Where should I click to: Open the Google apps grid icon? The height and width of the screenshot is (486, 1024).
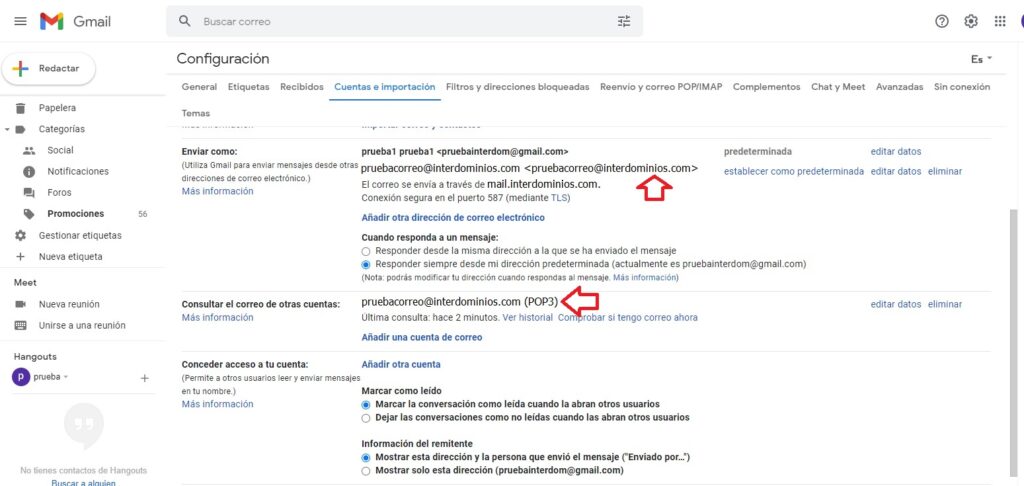1000,22
